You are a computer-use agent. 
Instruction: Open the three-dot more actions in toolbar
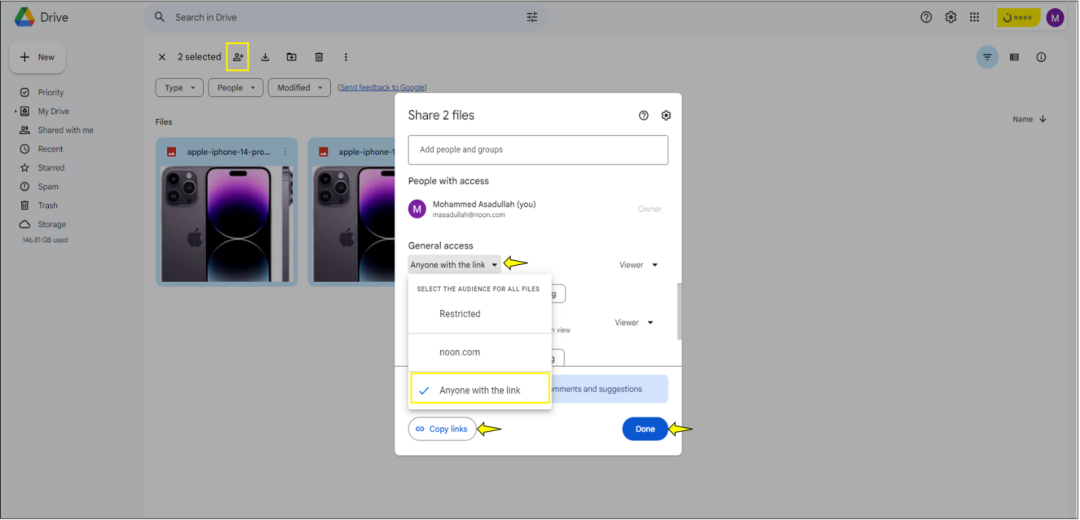tap(346, 57)
